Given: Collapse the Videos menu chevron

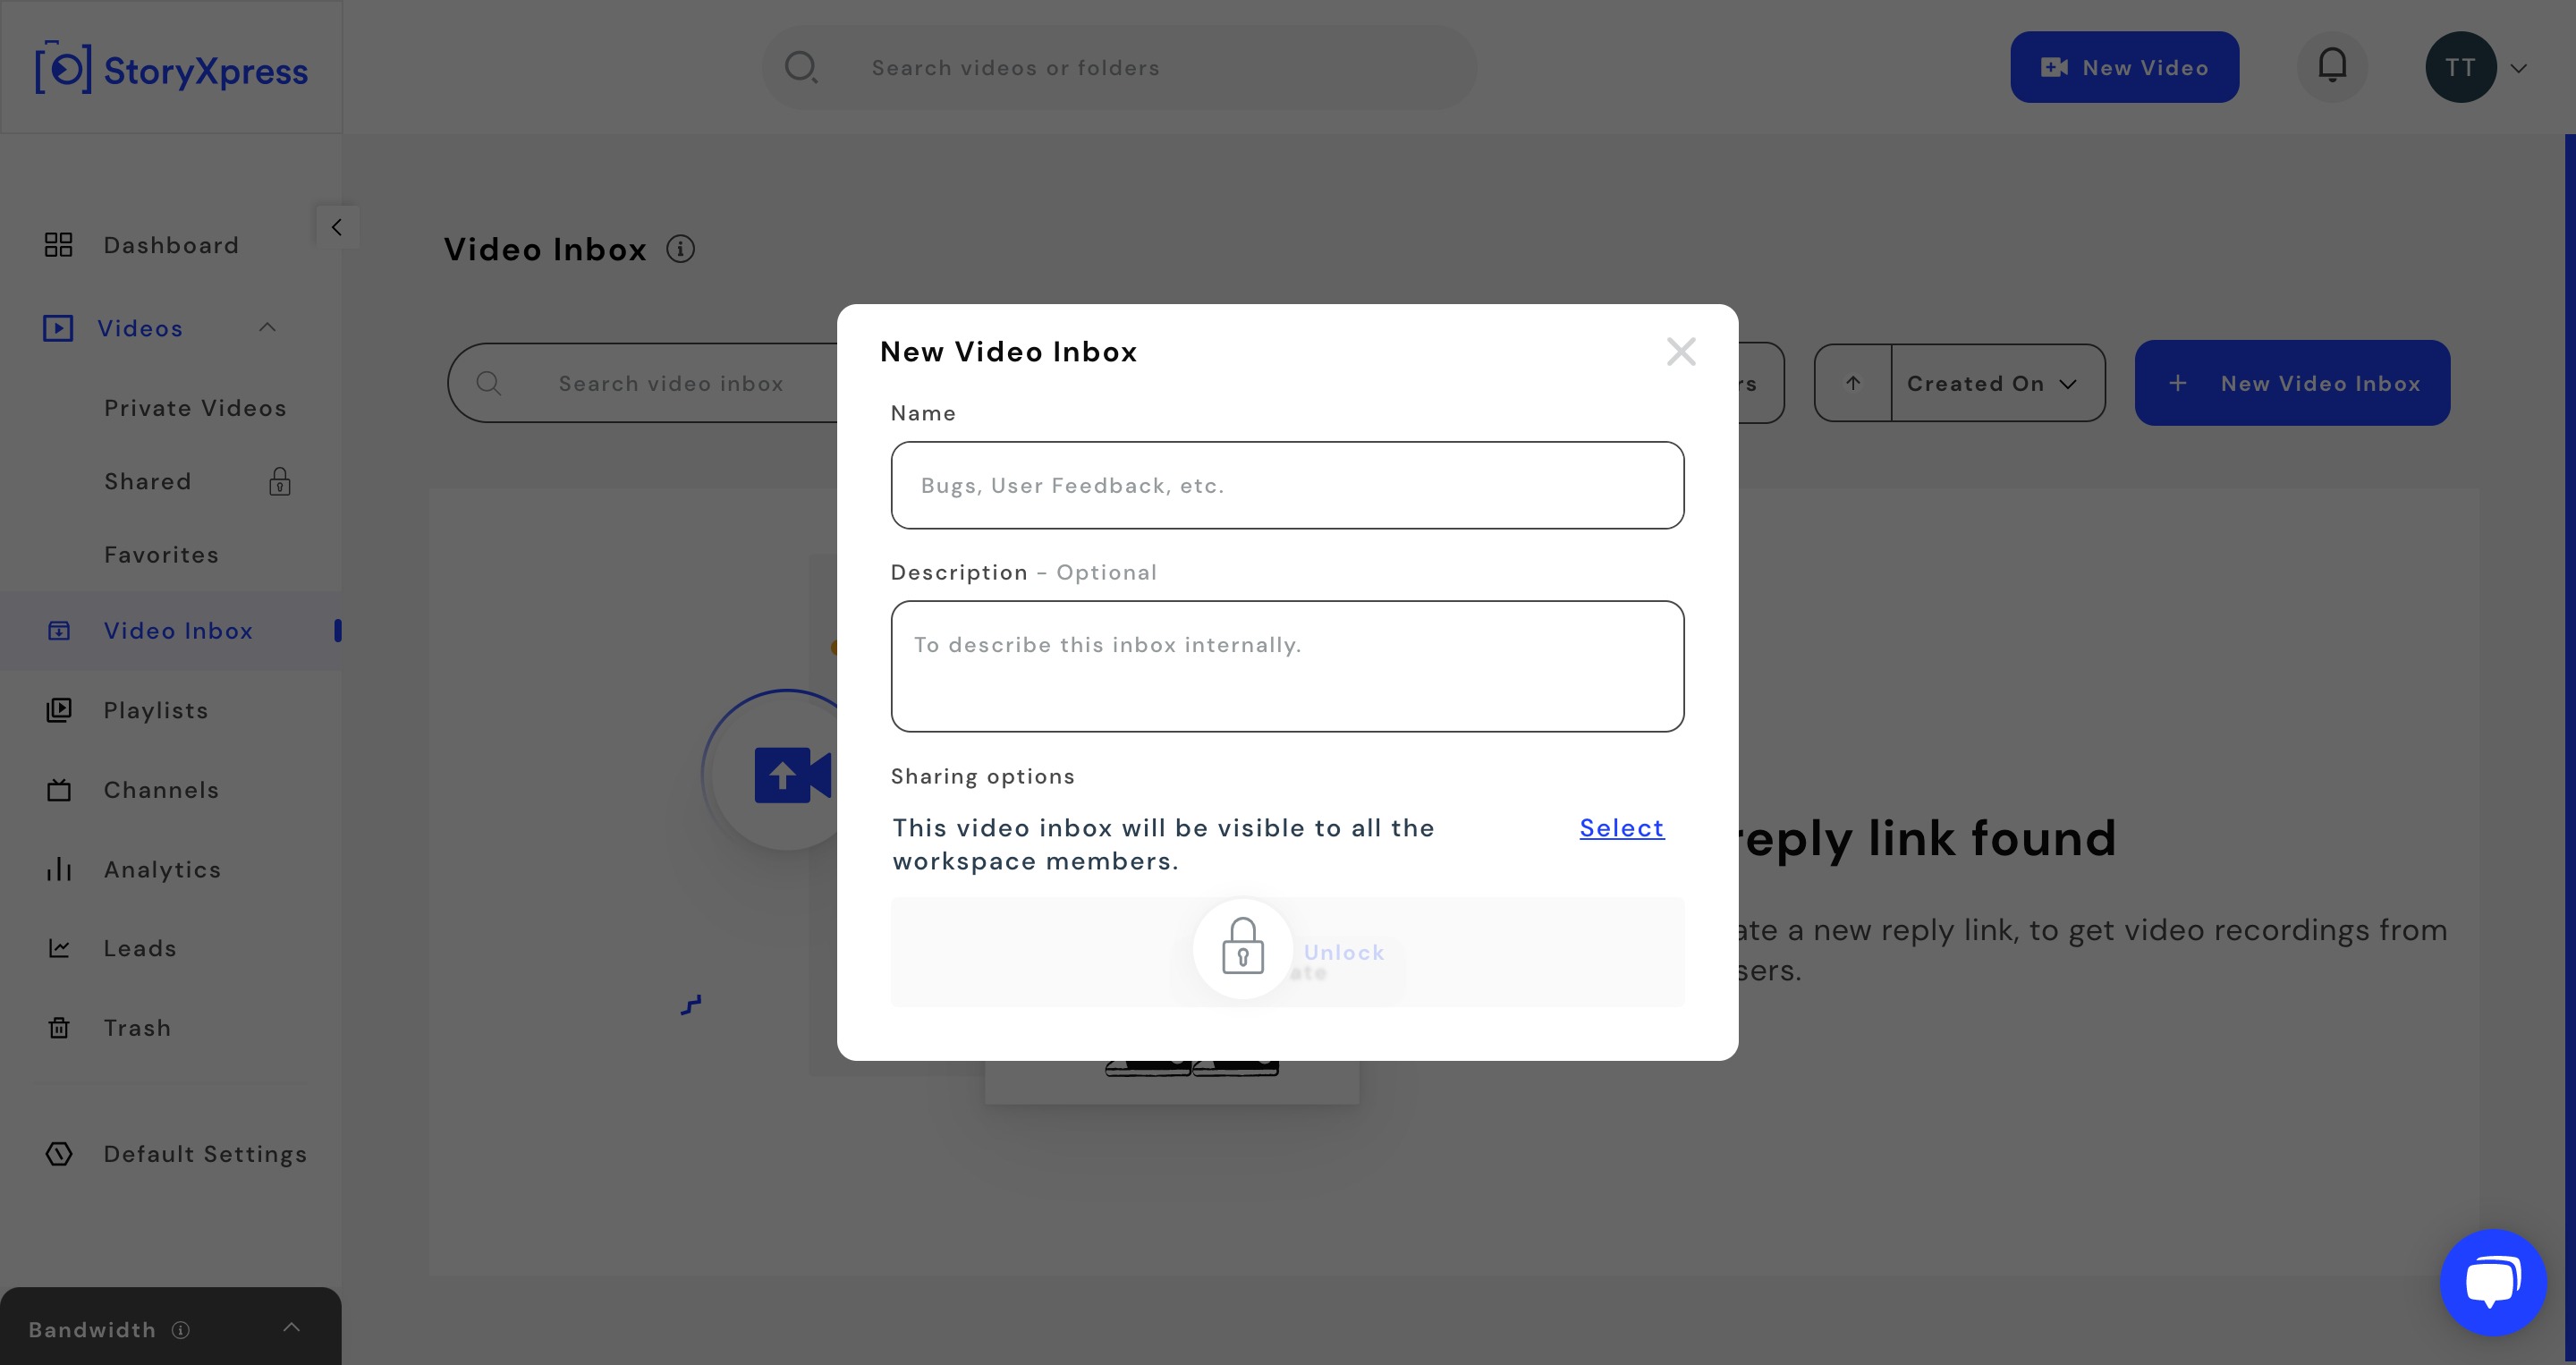Looking at the screenshot, I should [267, 328].
